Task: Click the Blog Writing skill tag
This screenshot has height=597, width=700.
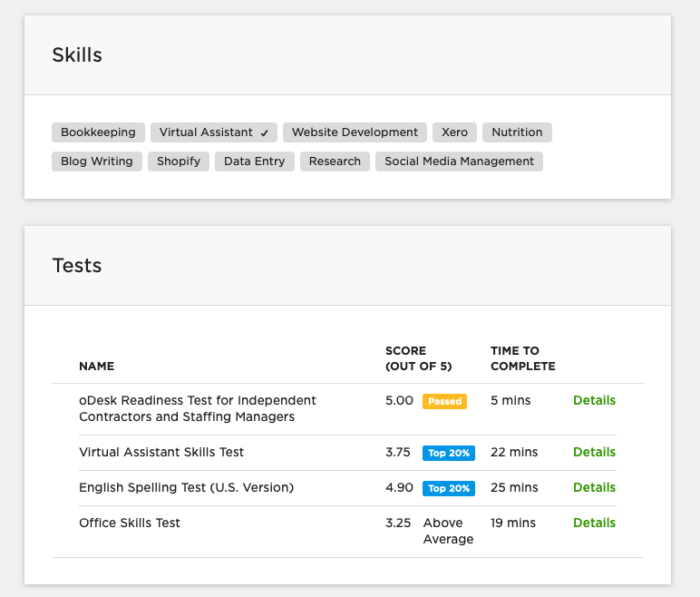Action: click(97, 161)
